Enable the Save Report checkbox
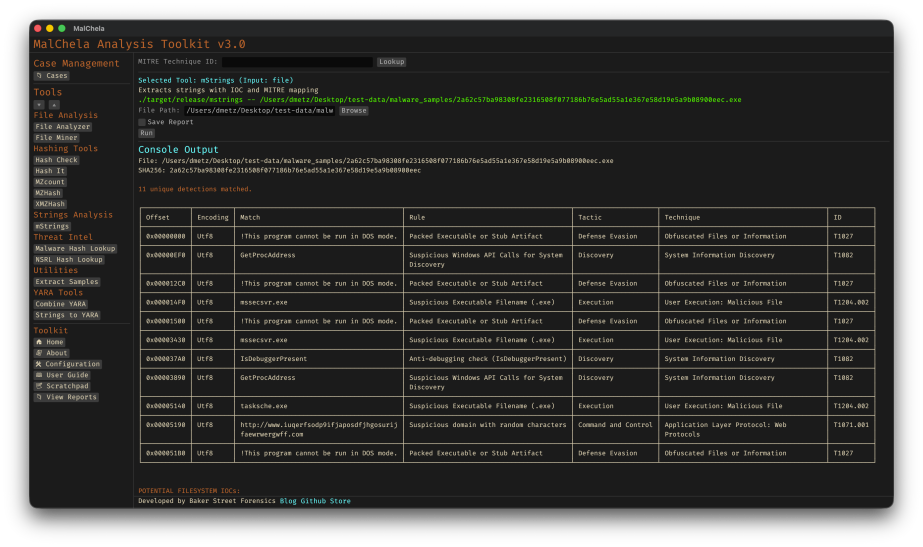This screenshot has height=547, width=923. pyautogui.click(x=142, y=122)
